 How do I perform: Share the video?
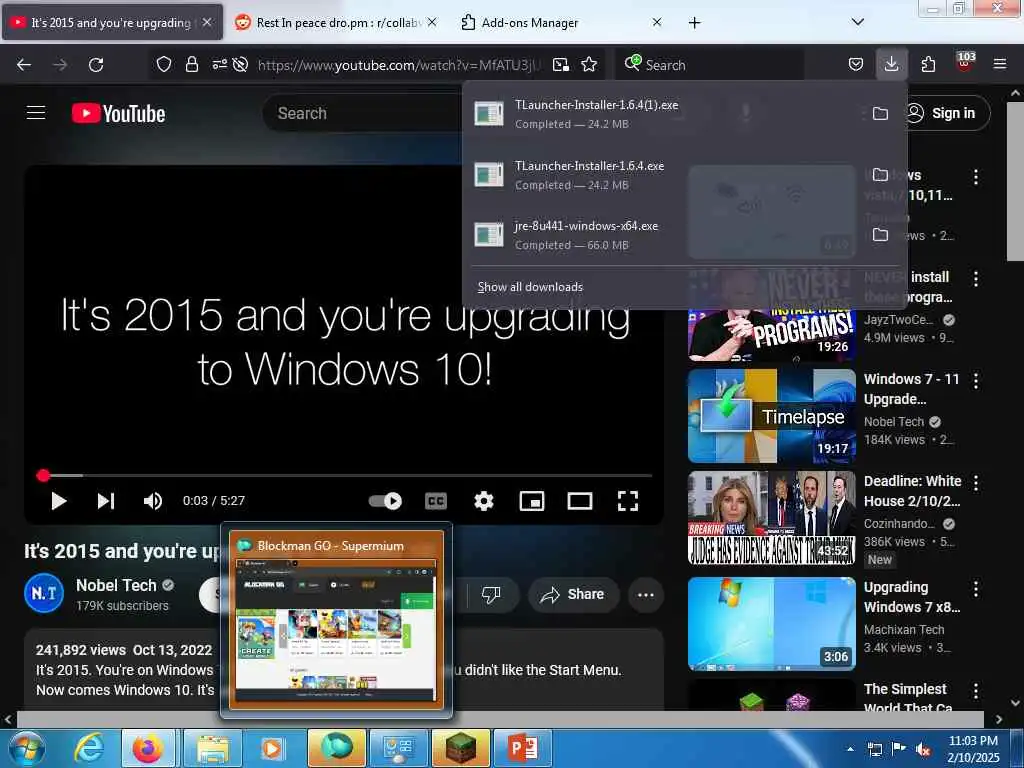coord(573,594)
